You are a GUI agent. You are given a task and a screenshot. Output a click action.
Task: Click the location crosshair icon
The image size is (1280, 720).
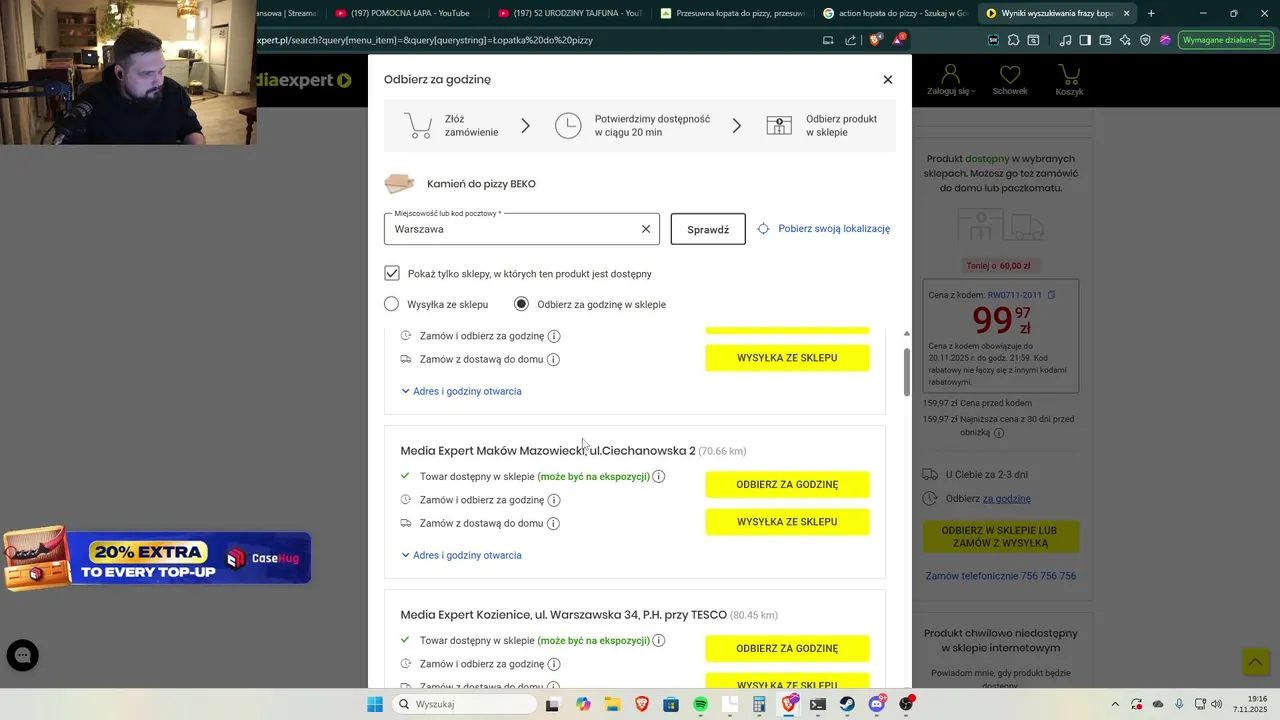[x=763, y=229]
